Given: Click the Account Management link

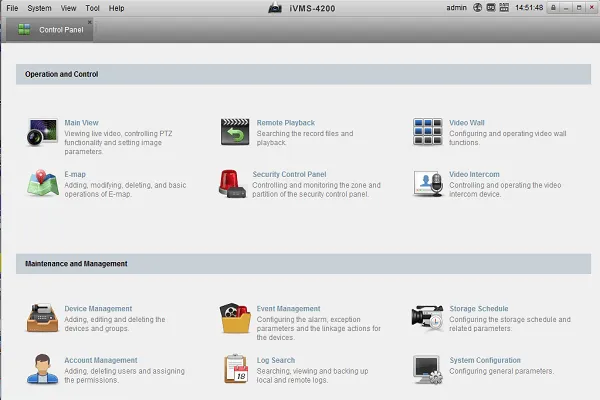Looking at the screenshot, I should click(101, 361).
